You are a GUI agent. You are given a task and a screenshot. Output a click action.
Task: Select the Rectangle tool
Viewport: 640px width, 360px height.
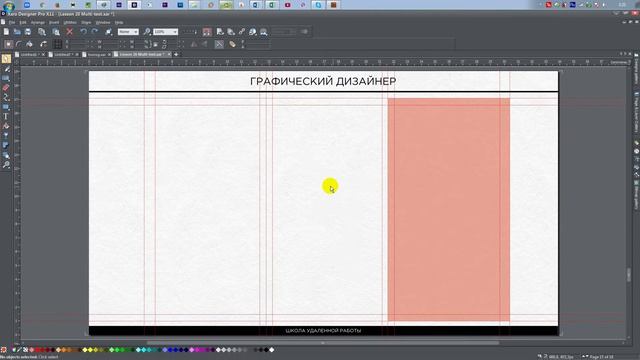coord(6,107)
